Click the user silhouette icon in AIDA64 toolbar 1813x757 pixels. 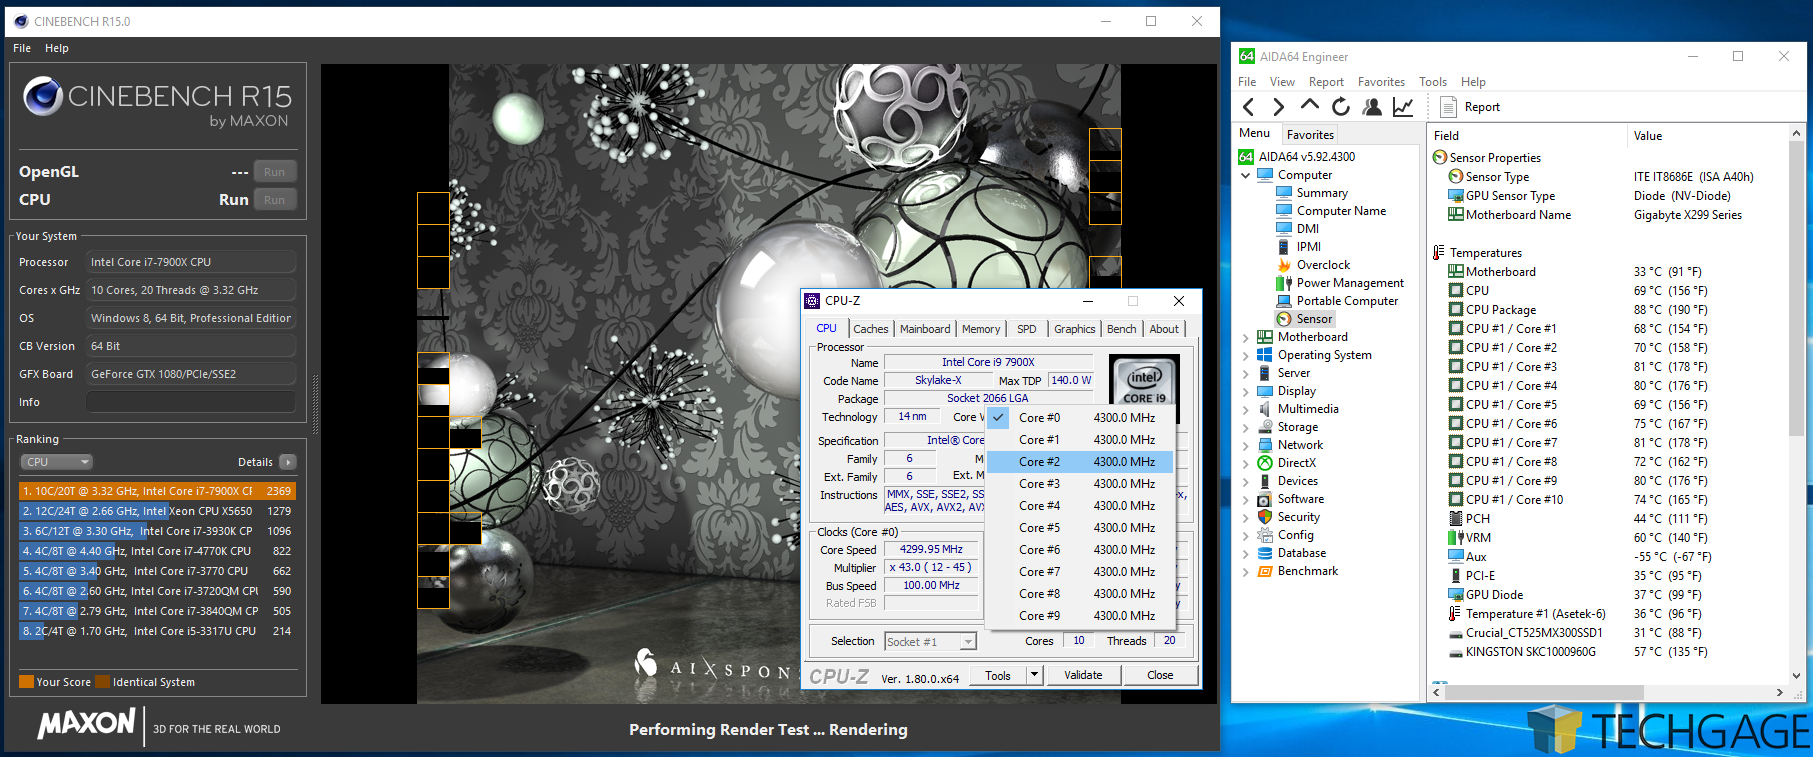pyautogui.click(x=1372, y=107)
